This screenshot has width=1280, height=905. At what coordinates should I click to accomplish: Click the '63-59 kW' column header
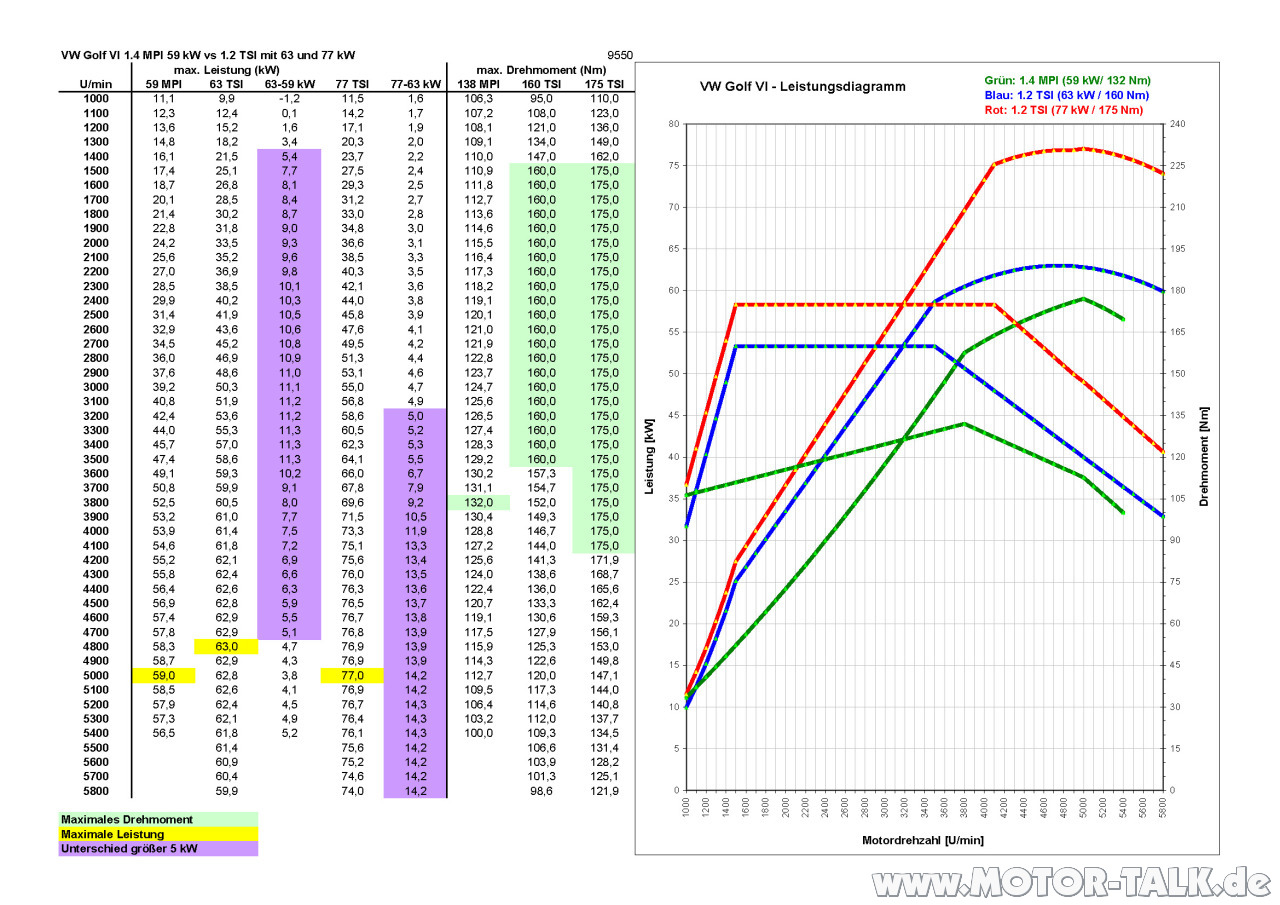pos(289,84)
